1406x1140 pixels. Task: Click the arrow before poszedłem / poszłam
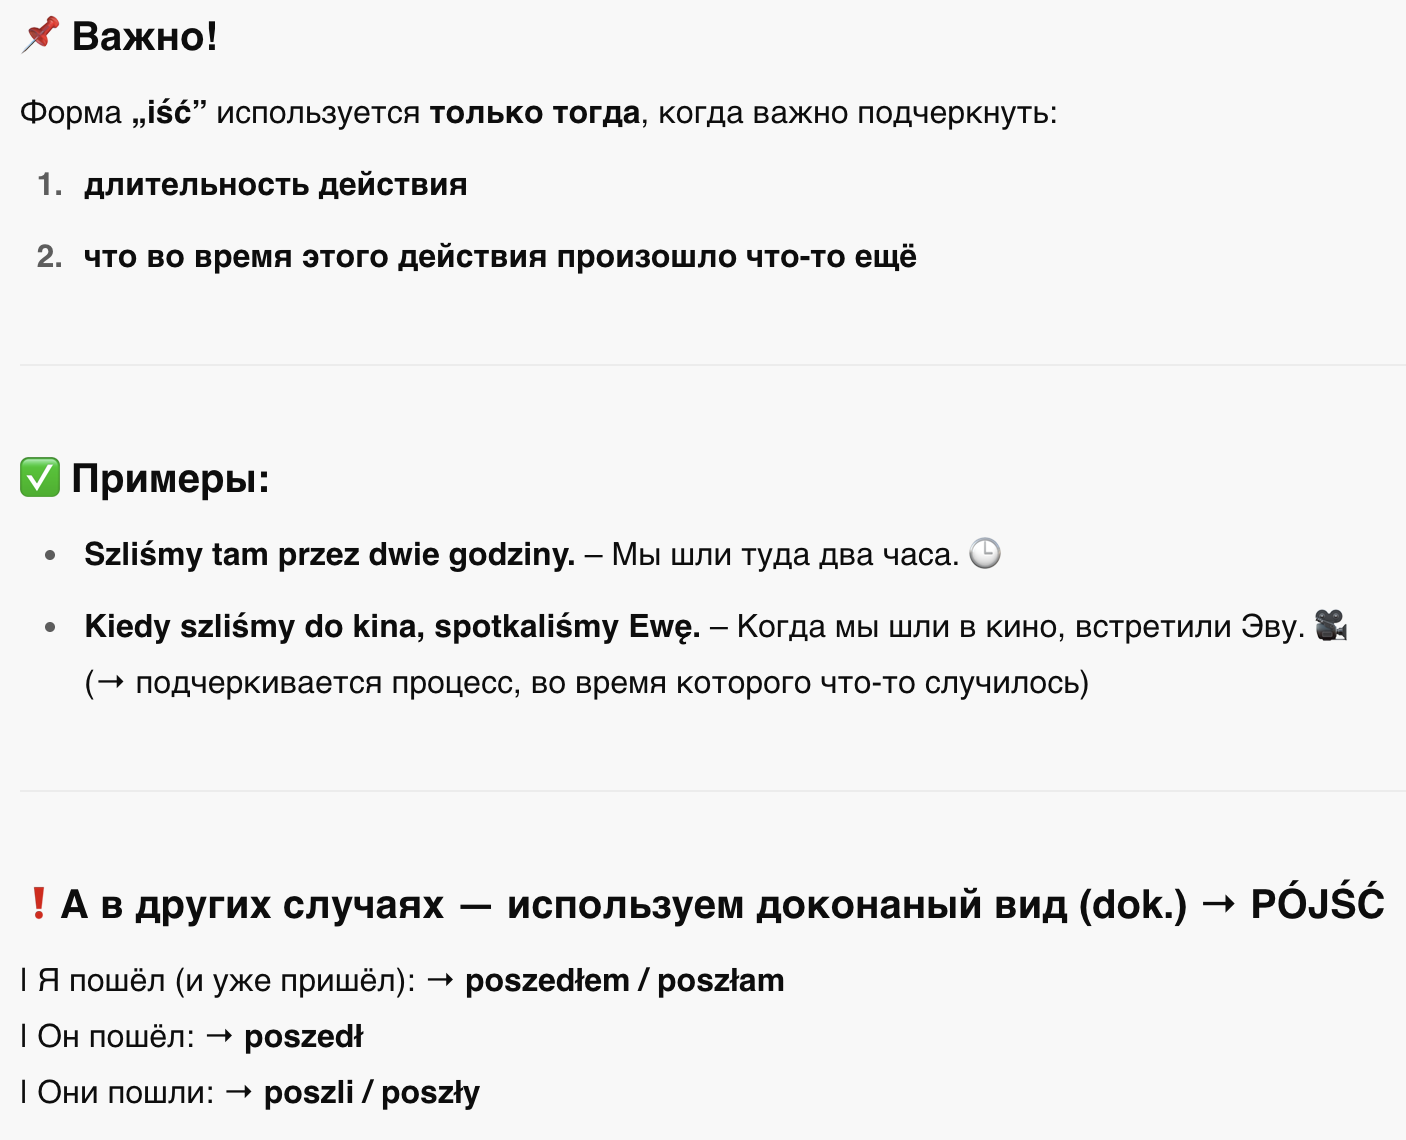[x=440, y=980]
